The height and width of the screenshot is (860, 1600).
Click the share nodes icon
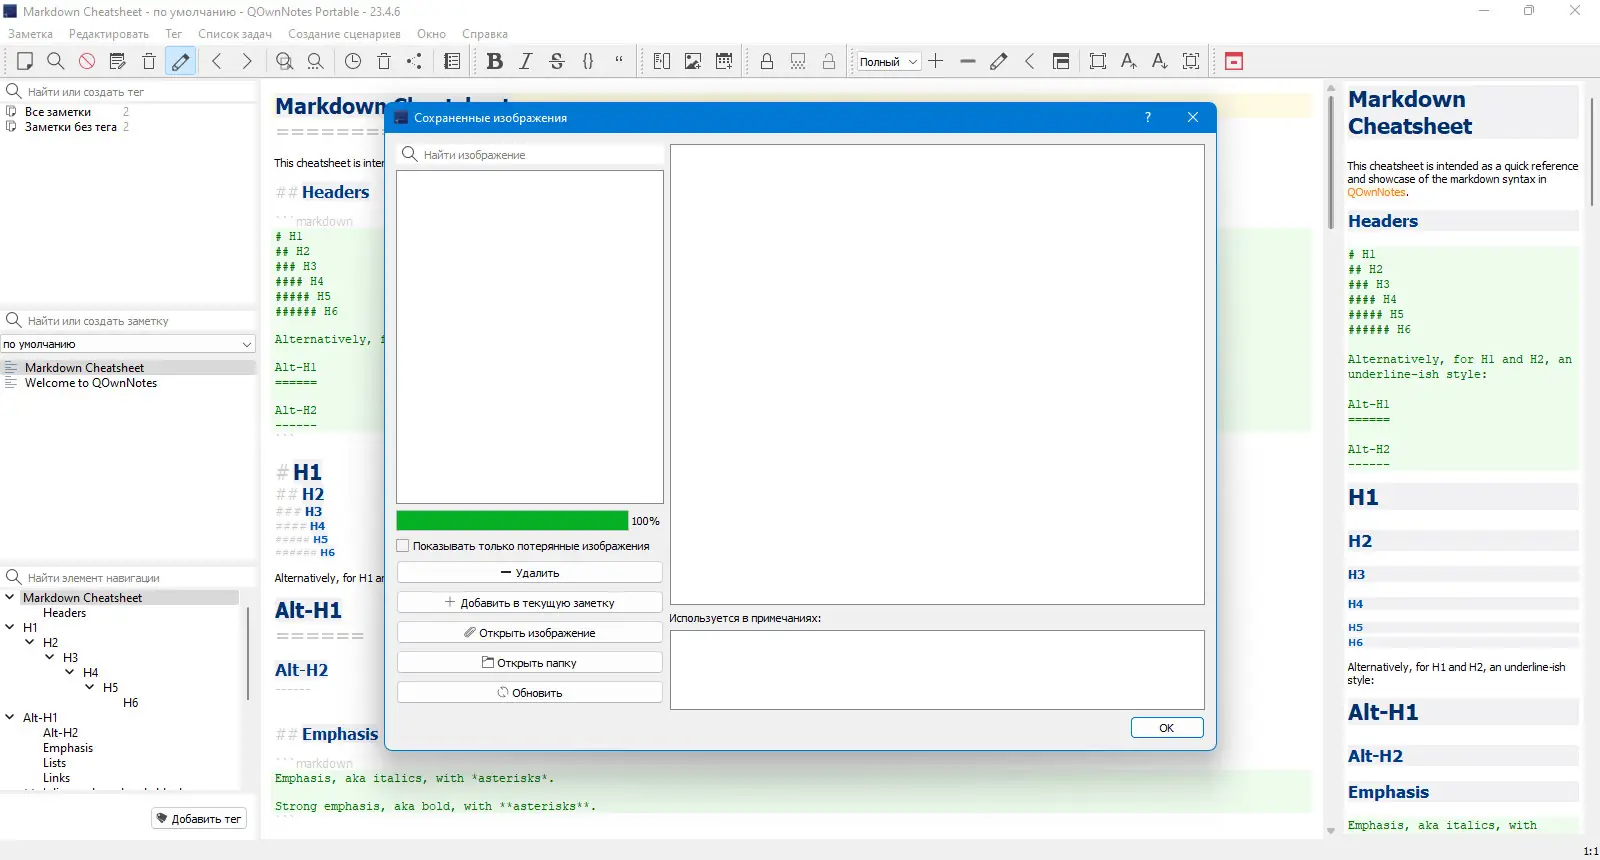click(x=415, y=61)
